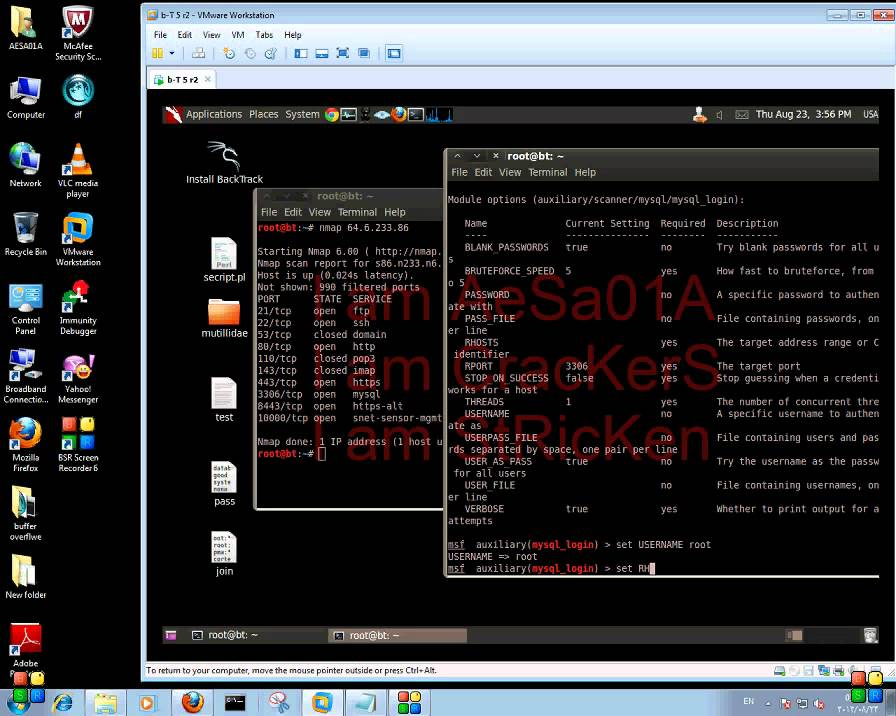
Task: Click the show desktop button in BackTrack panel
Action: (x=170, y=635)
